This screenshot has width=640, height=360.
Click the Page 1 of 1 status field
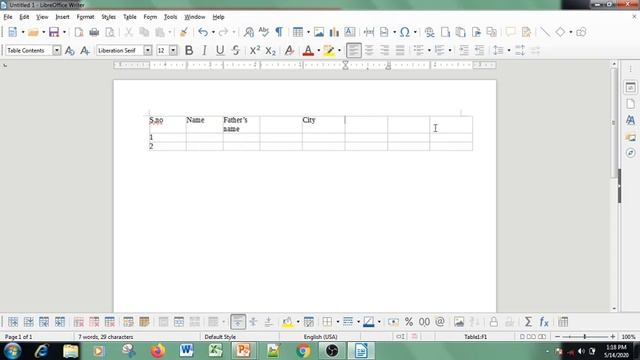pos(18,337)
